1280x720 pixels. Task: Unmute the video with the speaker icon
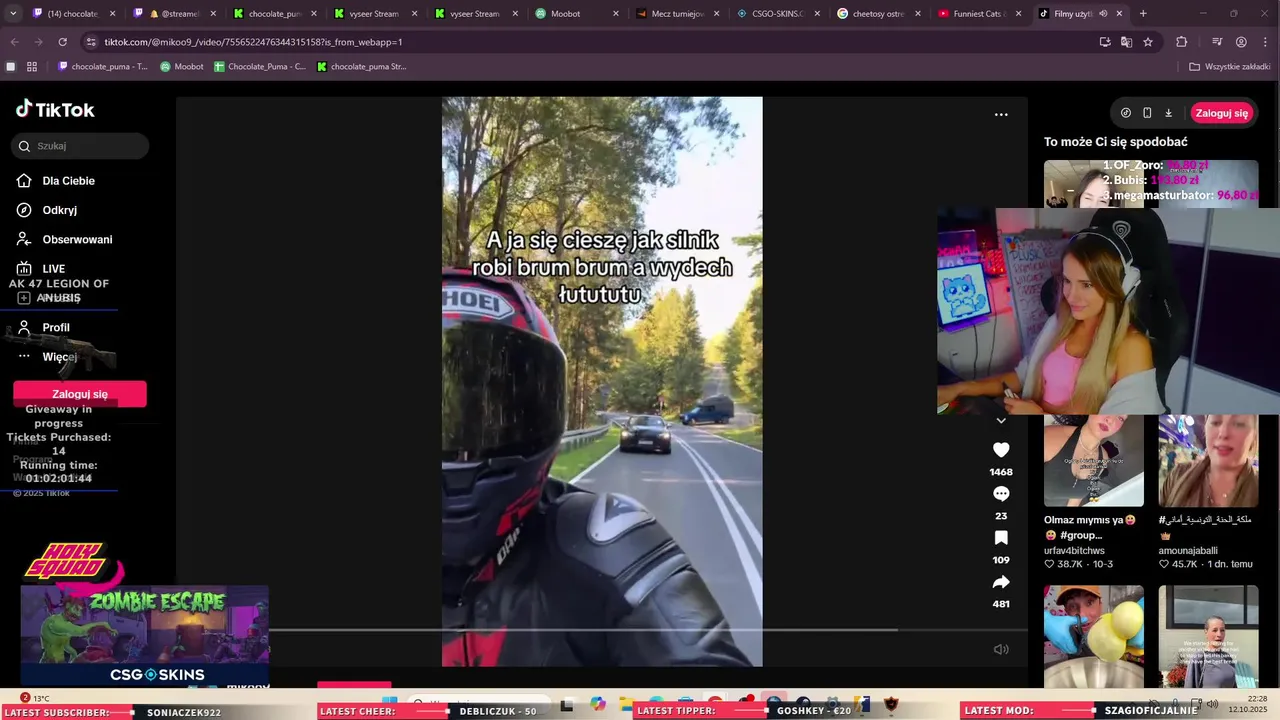pyautogui.click(x=1001, y=649)
